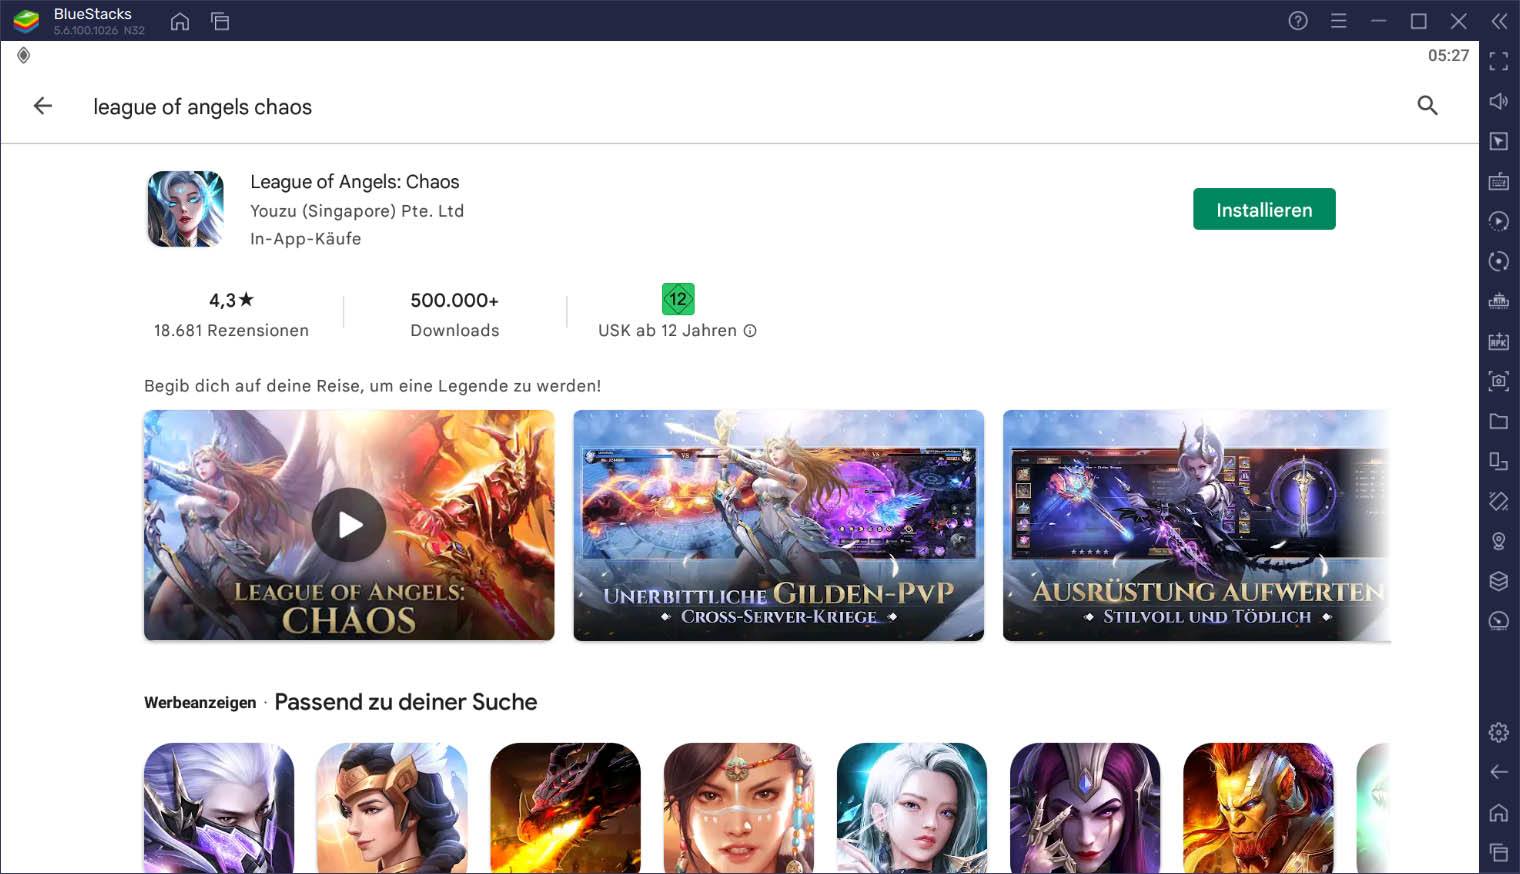The width and height of the screenshot is (1520, 874).
Task: Go back using the search back arrow
Action: 42,106
